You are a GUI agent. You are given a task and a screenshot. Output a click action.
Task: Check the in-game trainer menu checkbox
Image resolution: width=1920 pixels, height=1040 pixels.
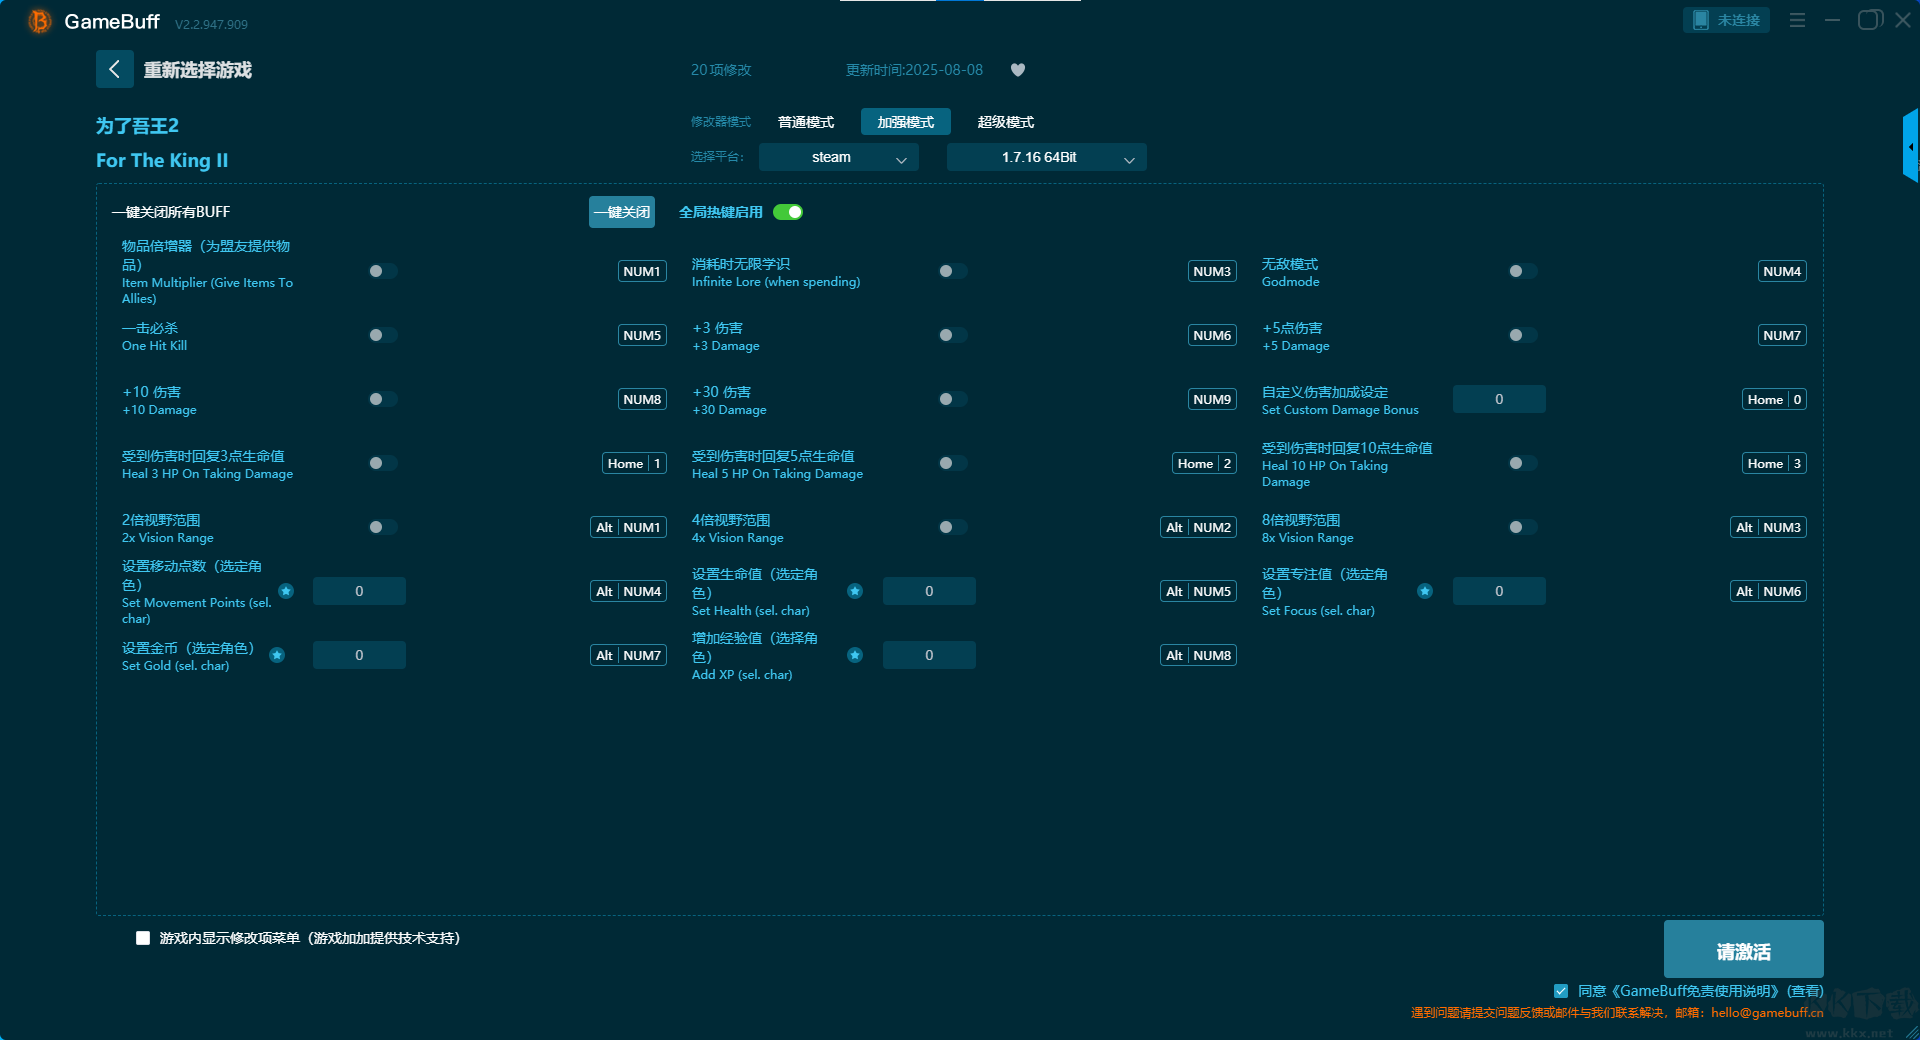point(143,938)
